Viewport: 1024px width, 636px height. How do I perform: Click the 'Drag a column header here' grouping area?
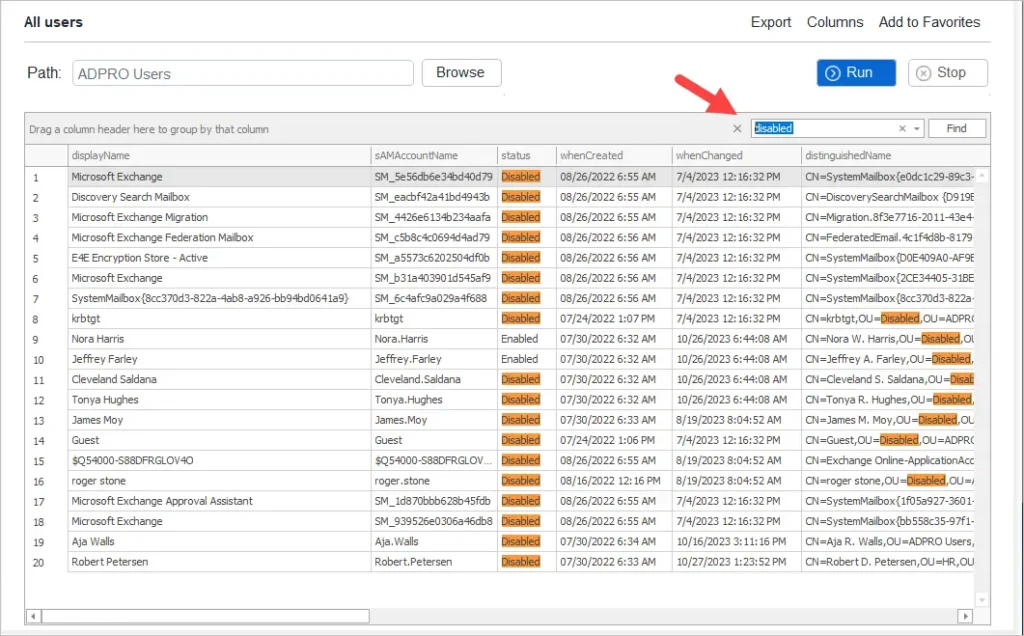pyautogui.click(x=149, y=129)
